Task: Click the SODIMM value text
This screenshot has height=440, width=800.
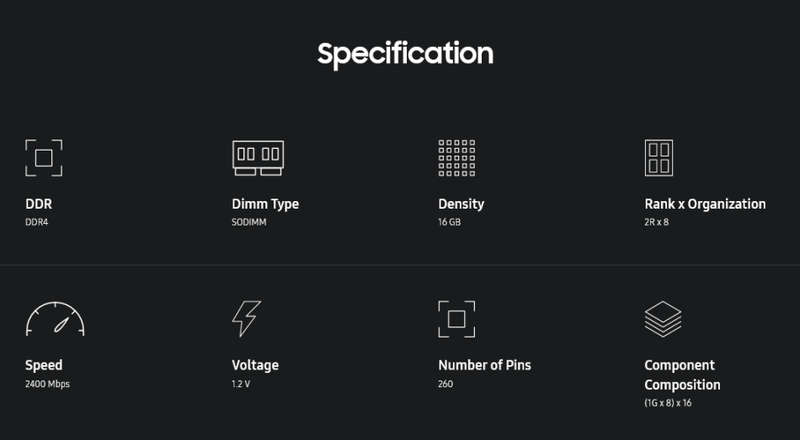Action: tap(249, 223)
